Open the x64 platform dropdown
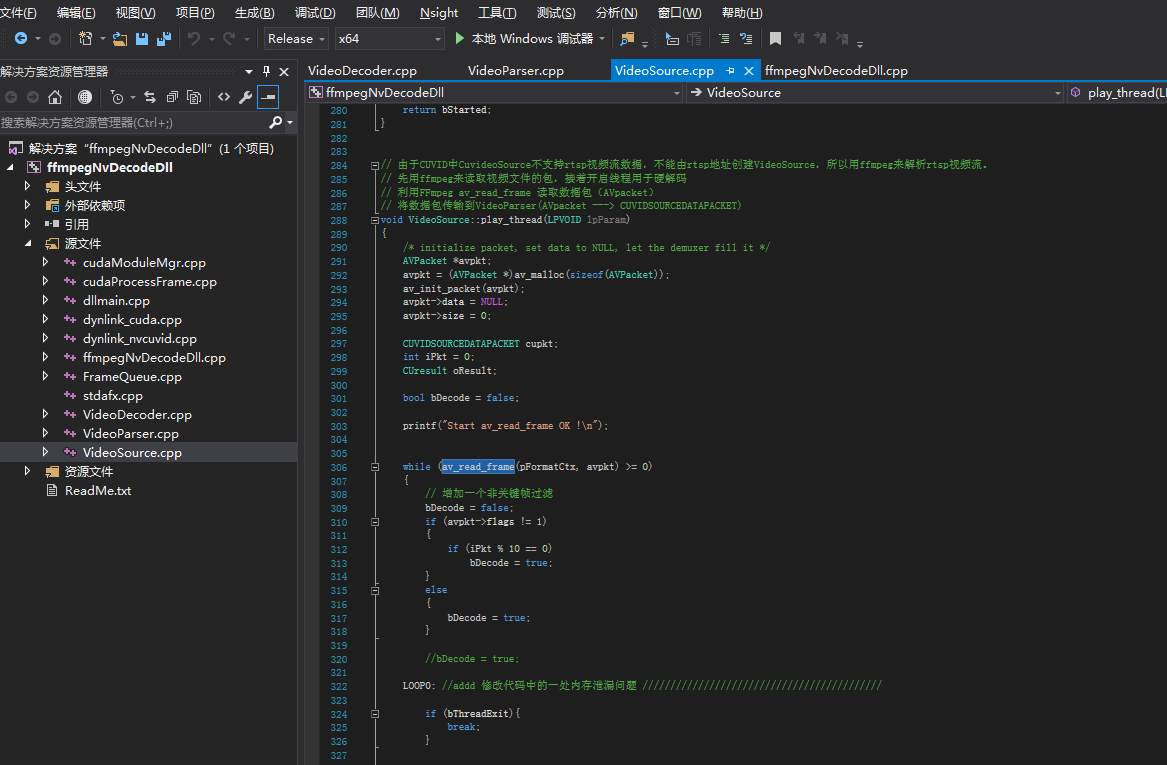The height and width of the screenshot is (765, 1167). click(x=388, y=39)
